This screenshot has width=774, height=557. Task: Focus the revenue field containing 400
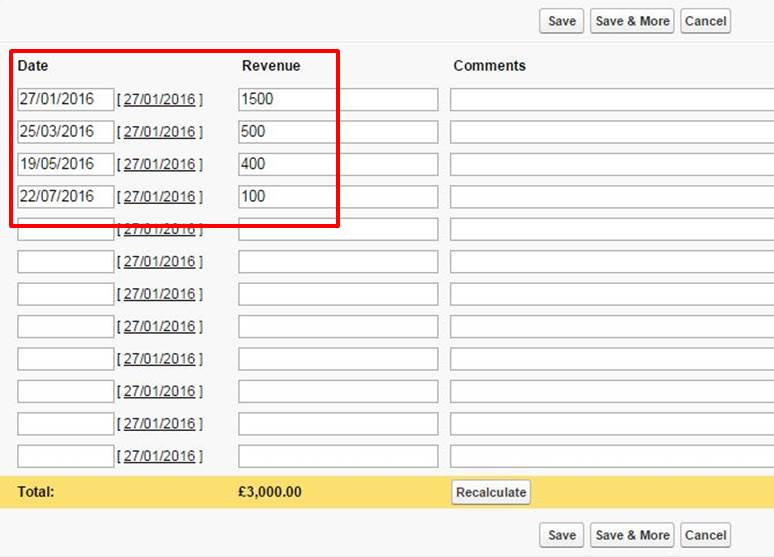pos(338,164)
